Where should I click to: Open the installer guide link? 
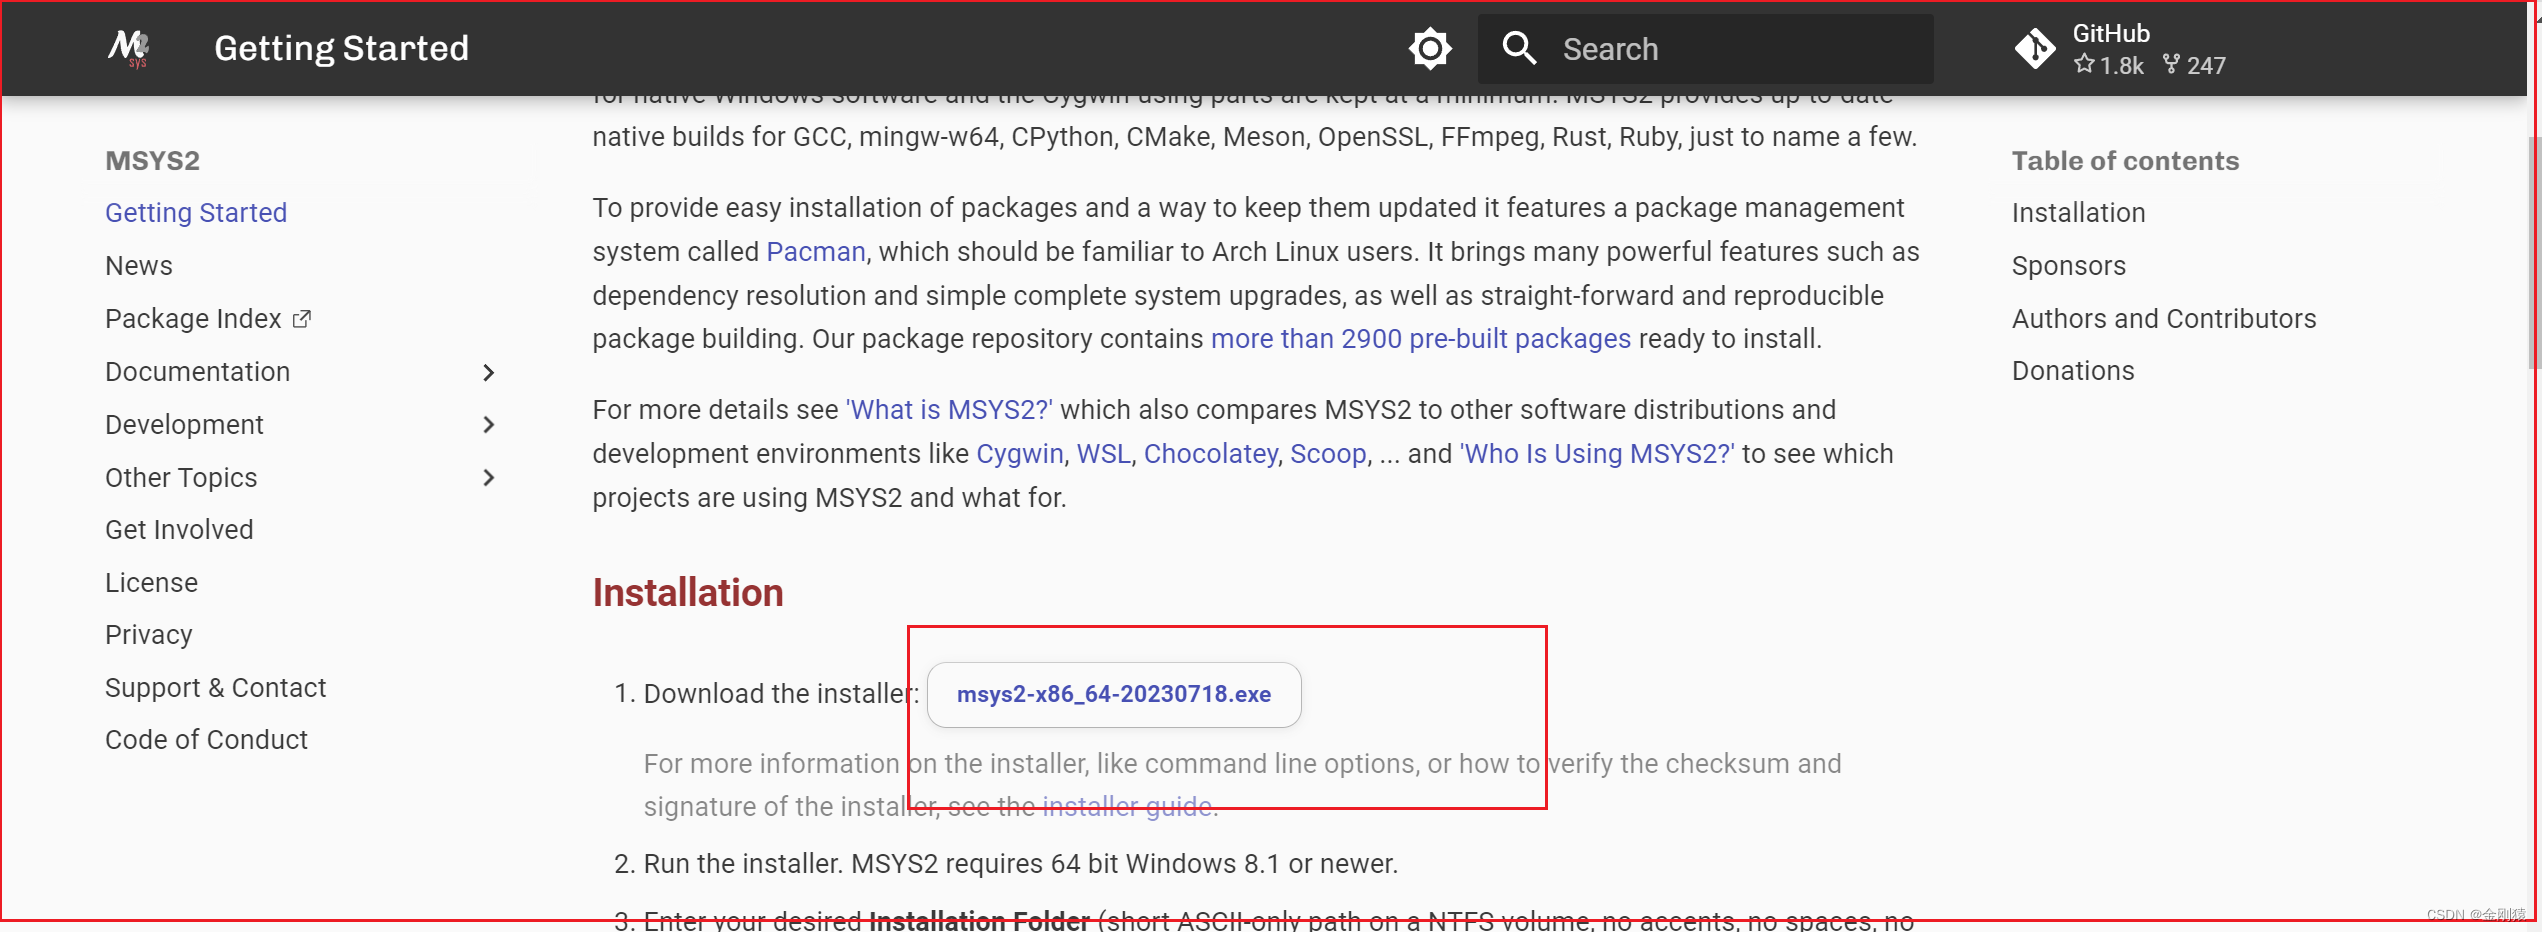click(1127, 807)
